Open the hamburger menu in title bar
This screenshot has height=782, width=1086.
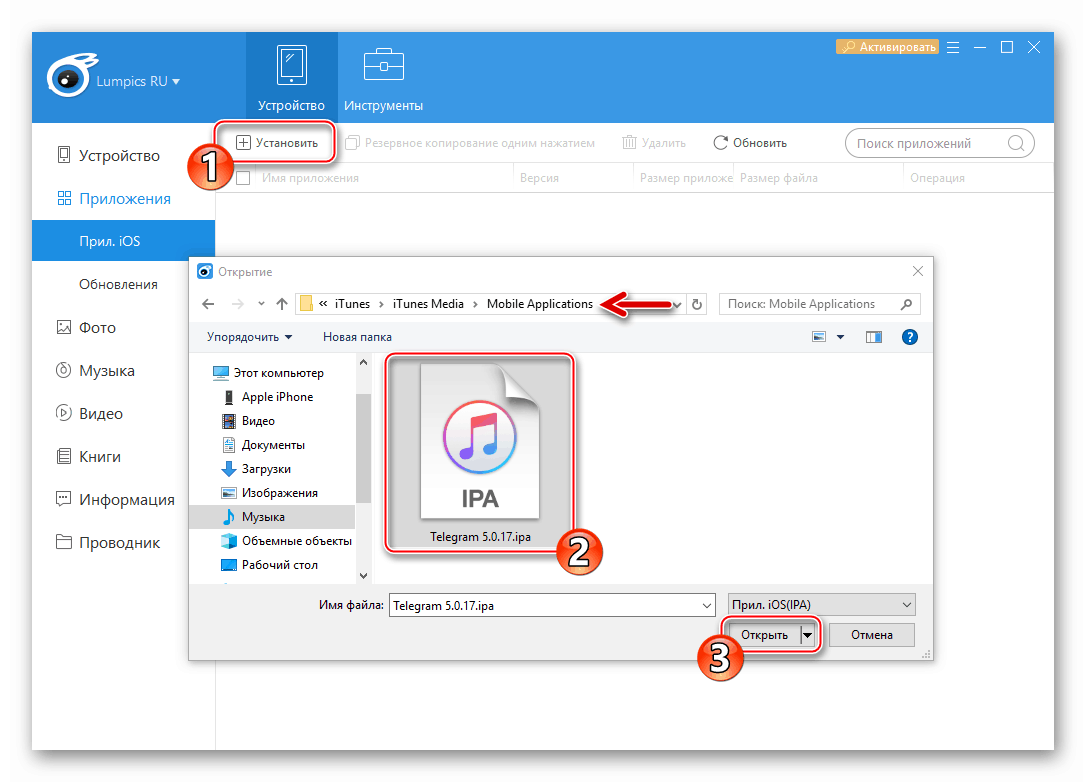pyautogui.click(x=953, y=47)
